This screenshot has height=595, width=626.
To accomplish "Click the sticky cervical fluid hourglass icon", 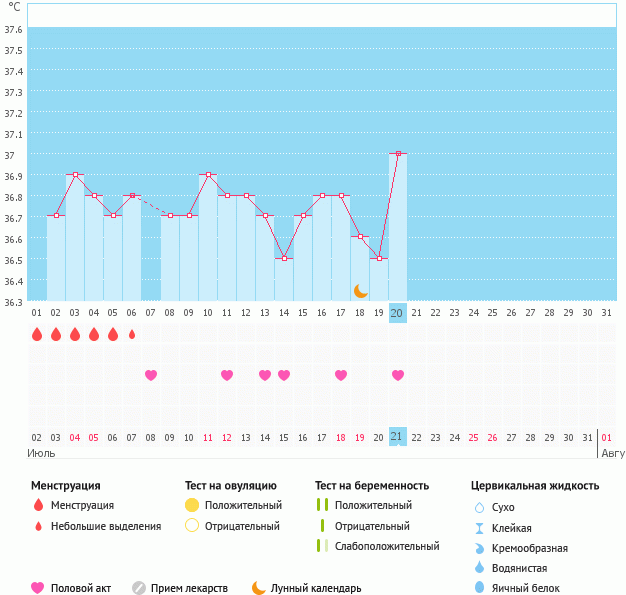I will [x=480, y=528].
